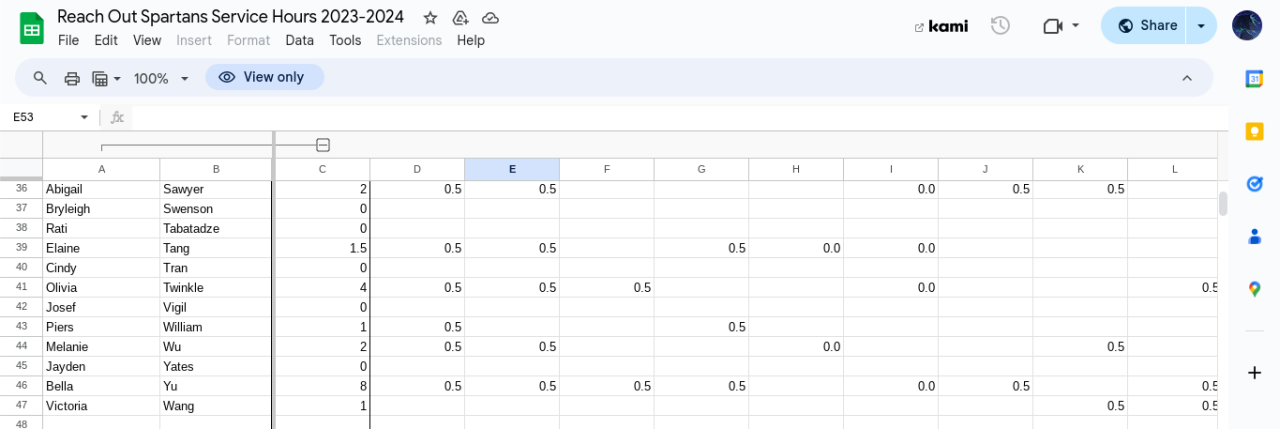The width and height of the screenshot is (1280, 429).
Task: Open Google Keep in side panel
Action: point(1254,131)
